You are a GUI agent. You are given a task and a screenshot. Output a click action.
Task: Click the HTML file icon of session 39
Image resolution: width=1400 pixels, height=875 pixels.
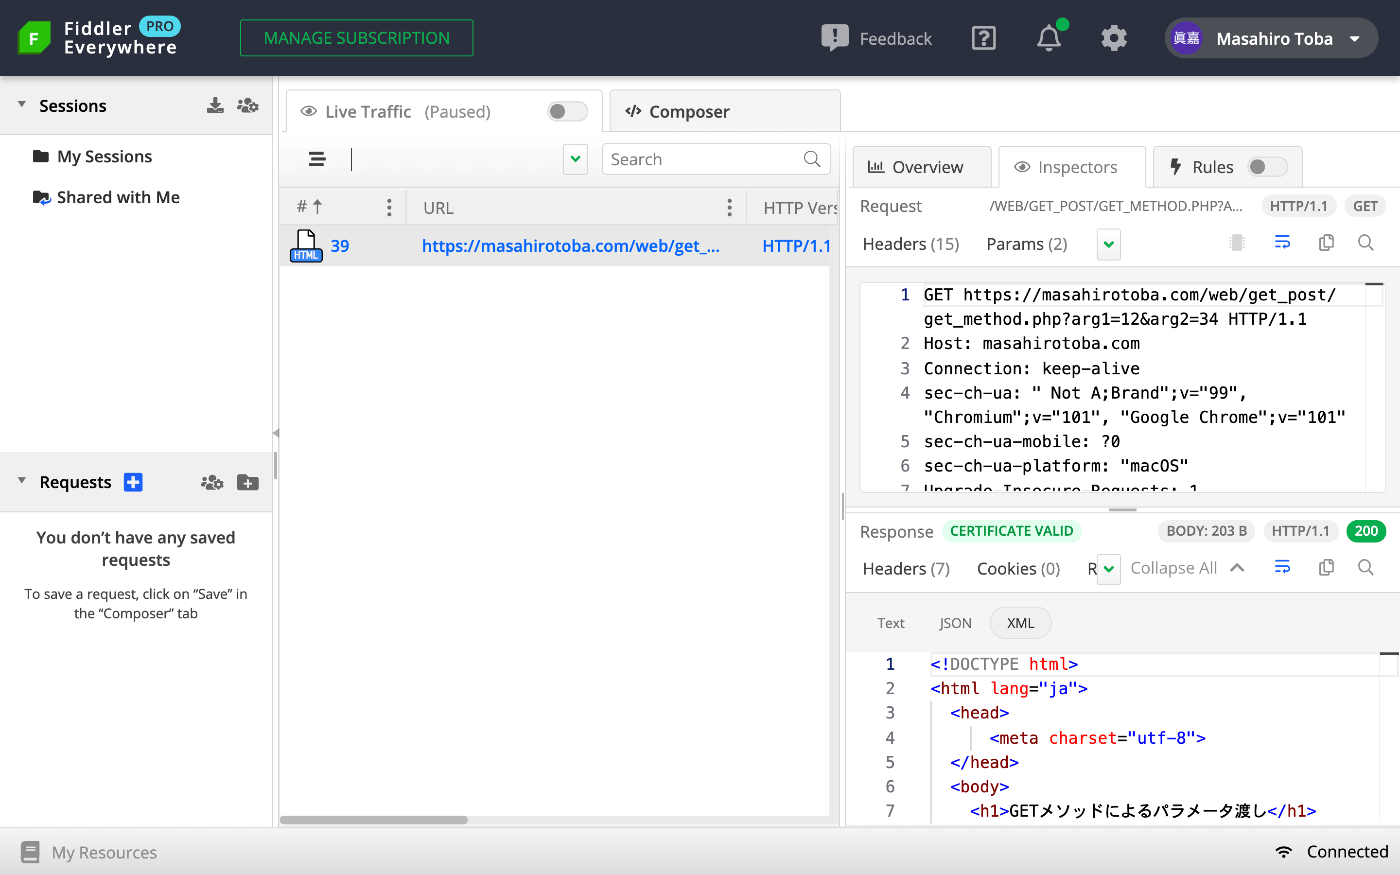[x=306, y=246]
